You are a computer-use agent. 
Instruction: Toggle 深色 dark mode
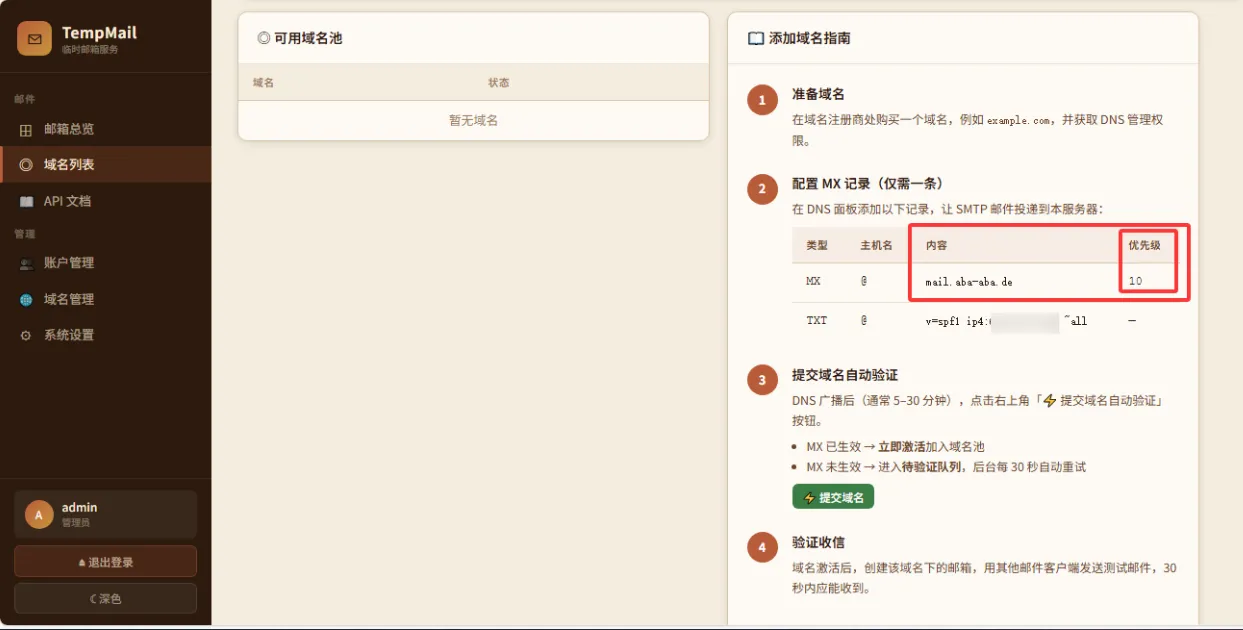click(x=104, y=598)
